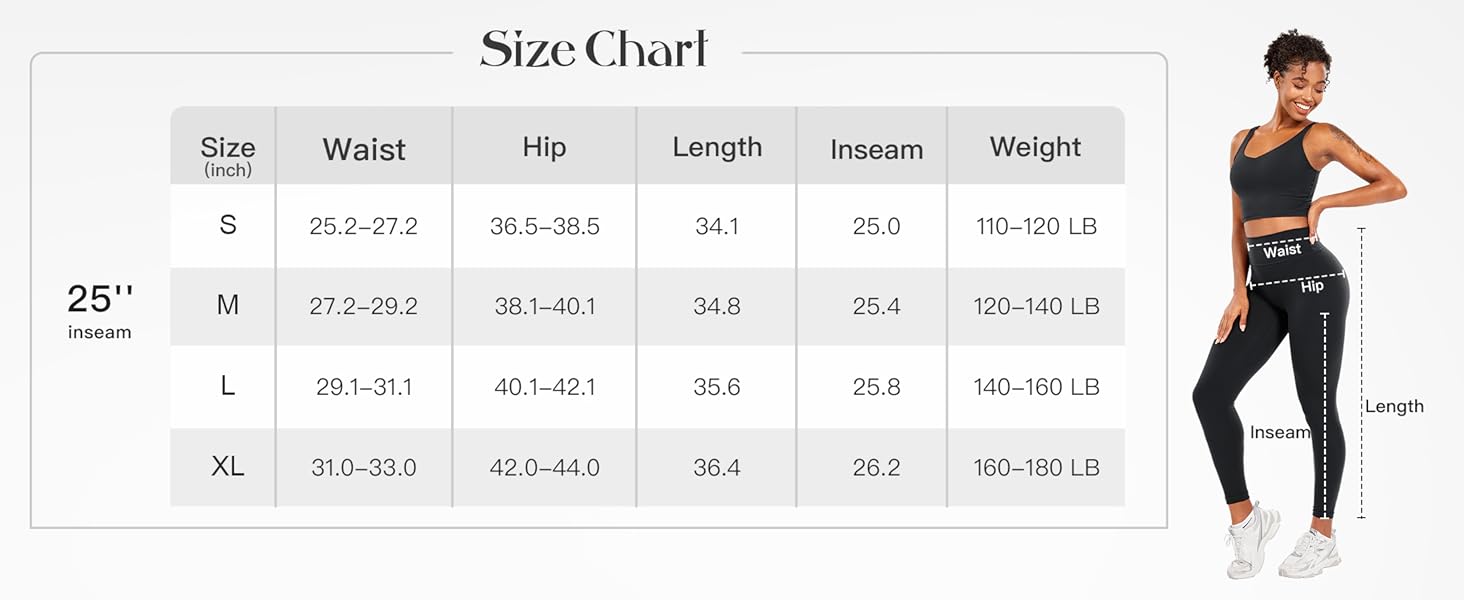Click the Length column header

tap(717, 147)
